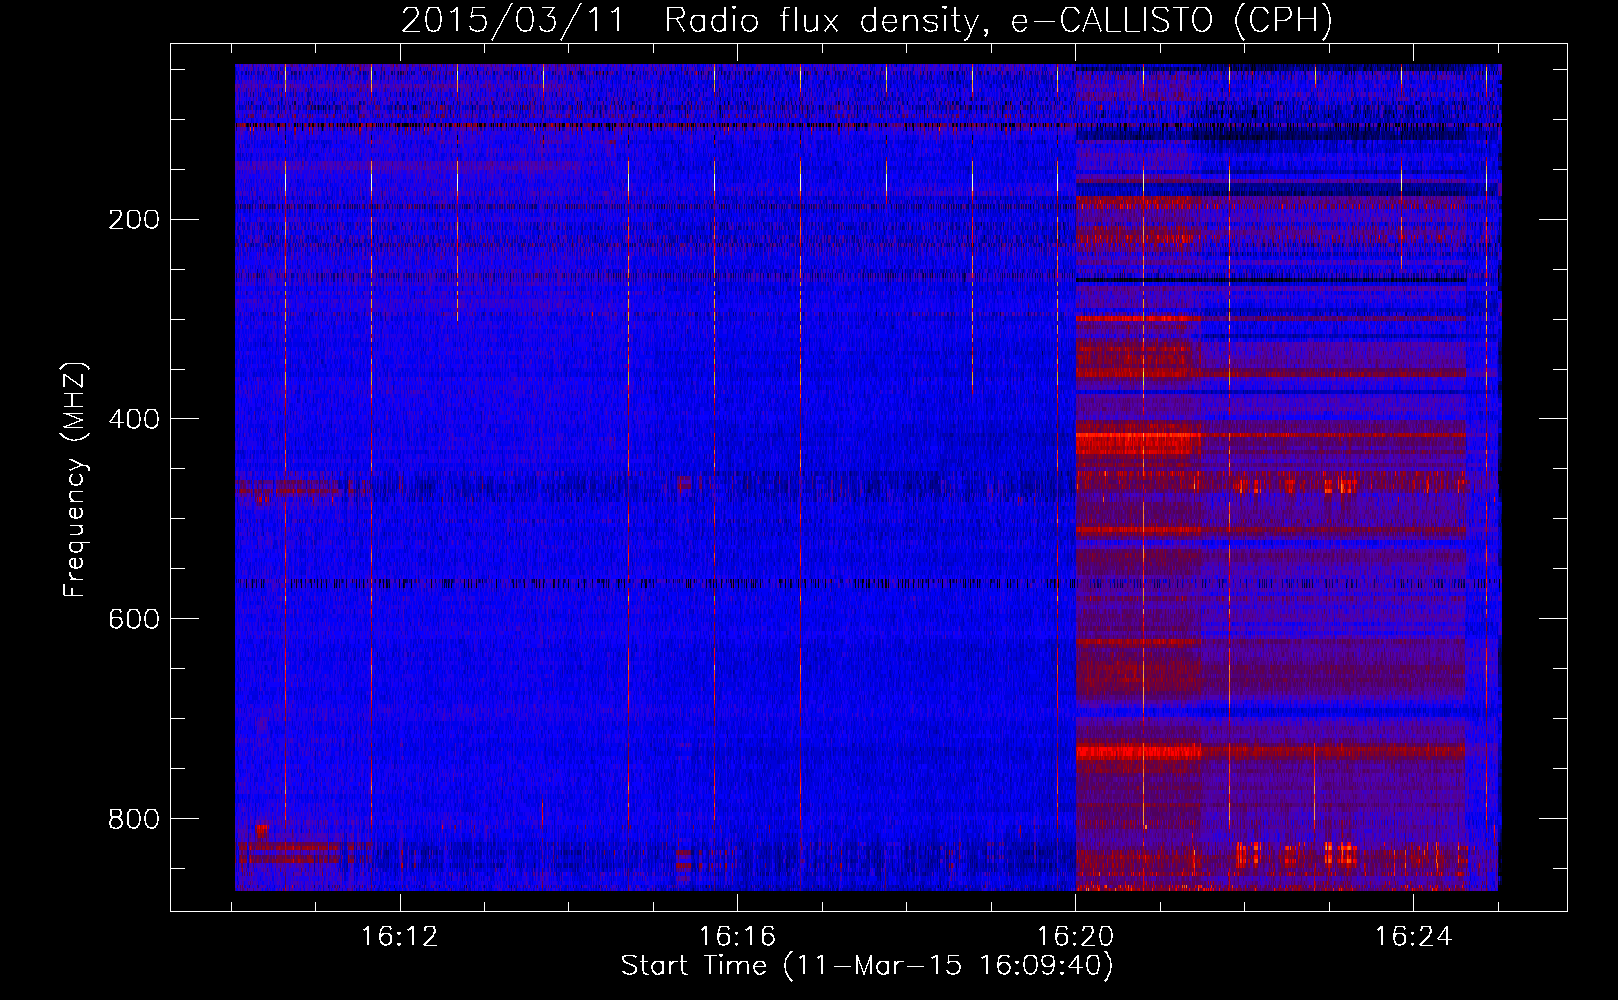This screenshot has height=1000, width=1618.
Task: Click the 800 frequency tick label
Action: click(x=134, y=819)
